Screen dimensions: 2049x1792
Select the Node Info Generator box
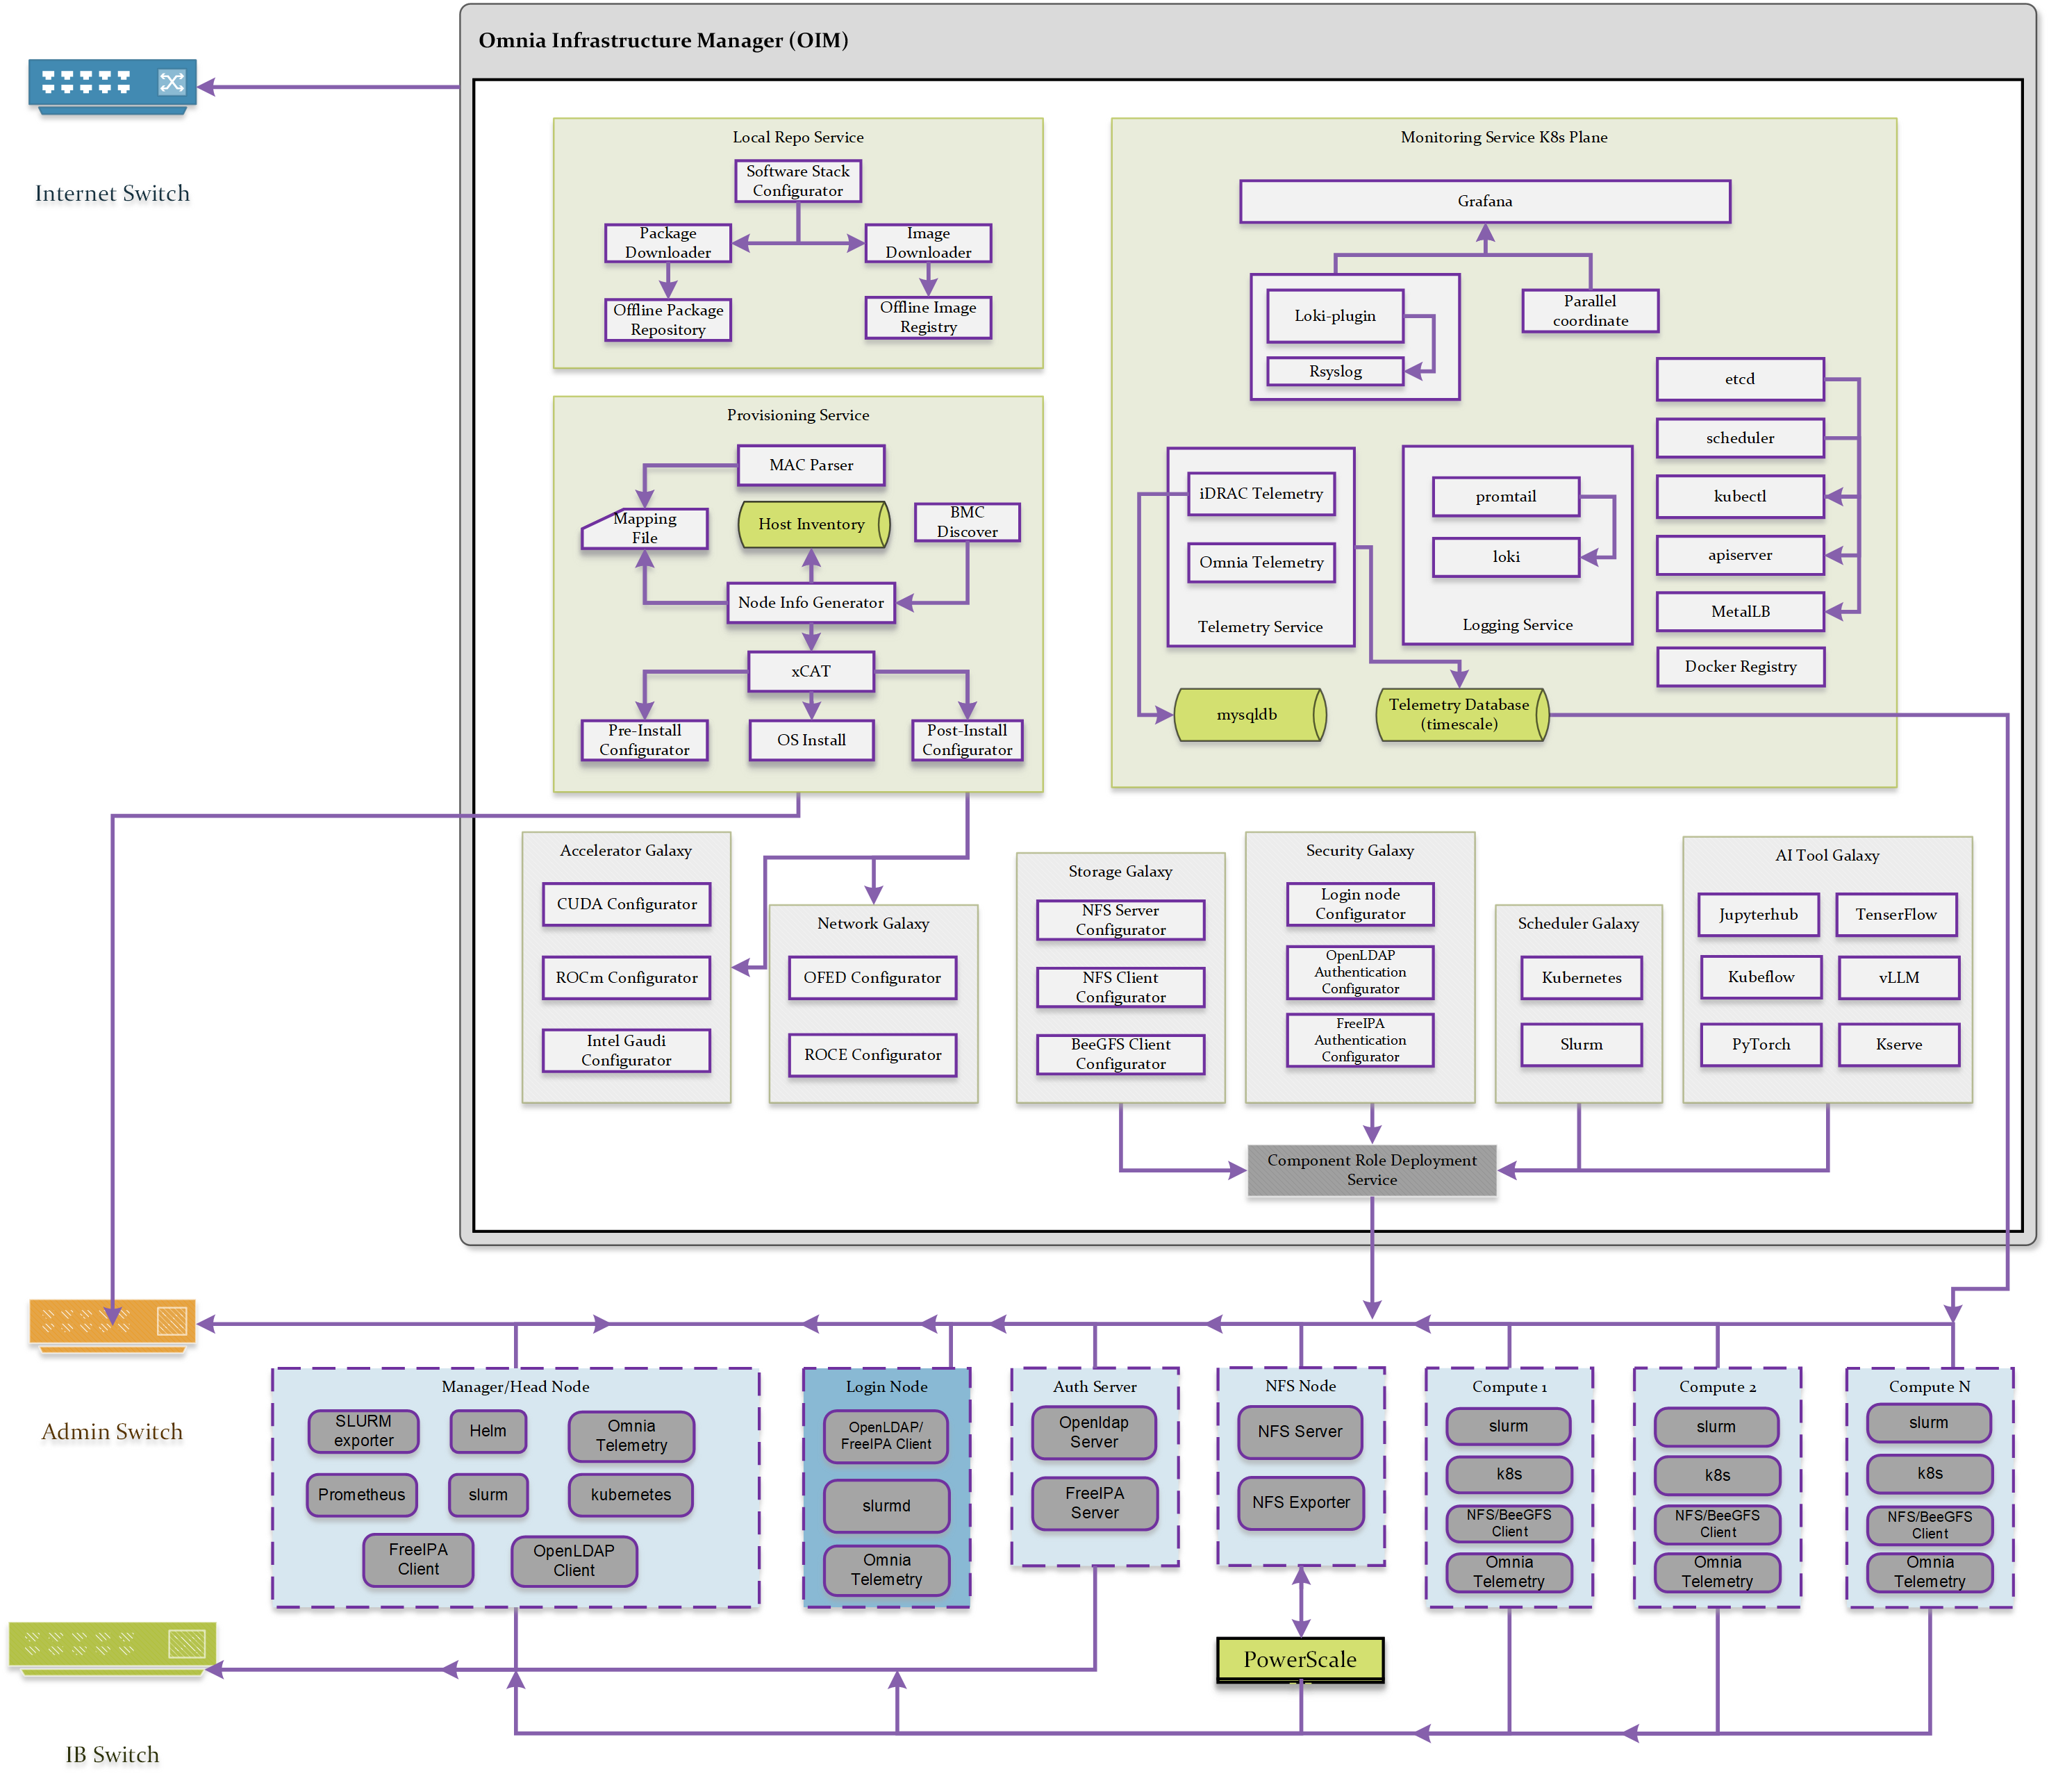coord(811,603)
